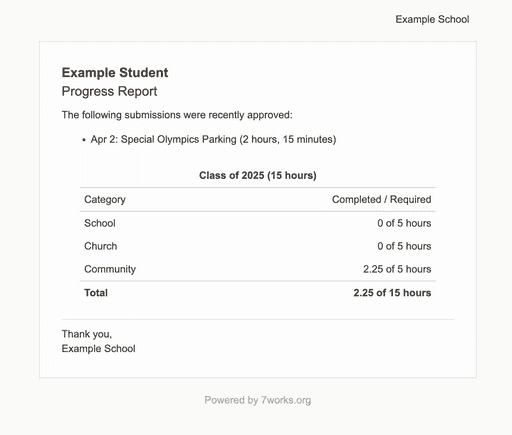
Task: Select the Church category row
Action: 258,246
